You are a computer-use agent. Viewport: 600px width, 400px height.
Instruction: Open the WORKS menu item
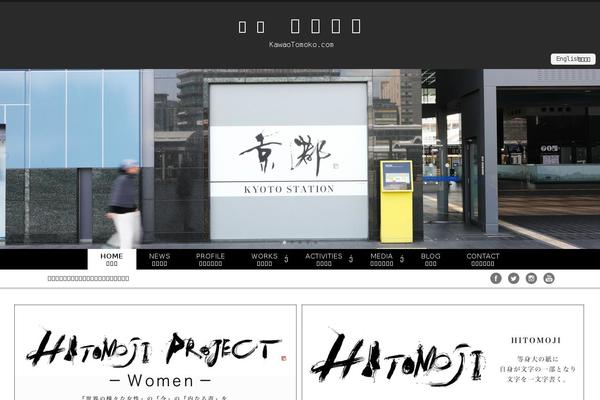[264, 259]
